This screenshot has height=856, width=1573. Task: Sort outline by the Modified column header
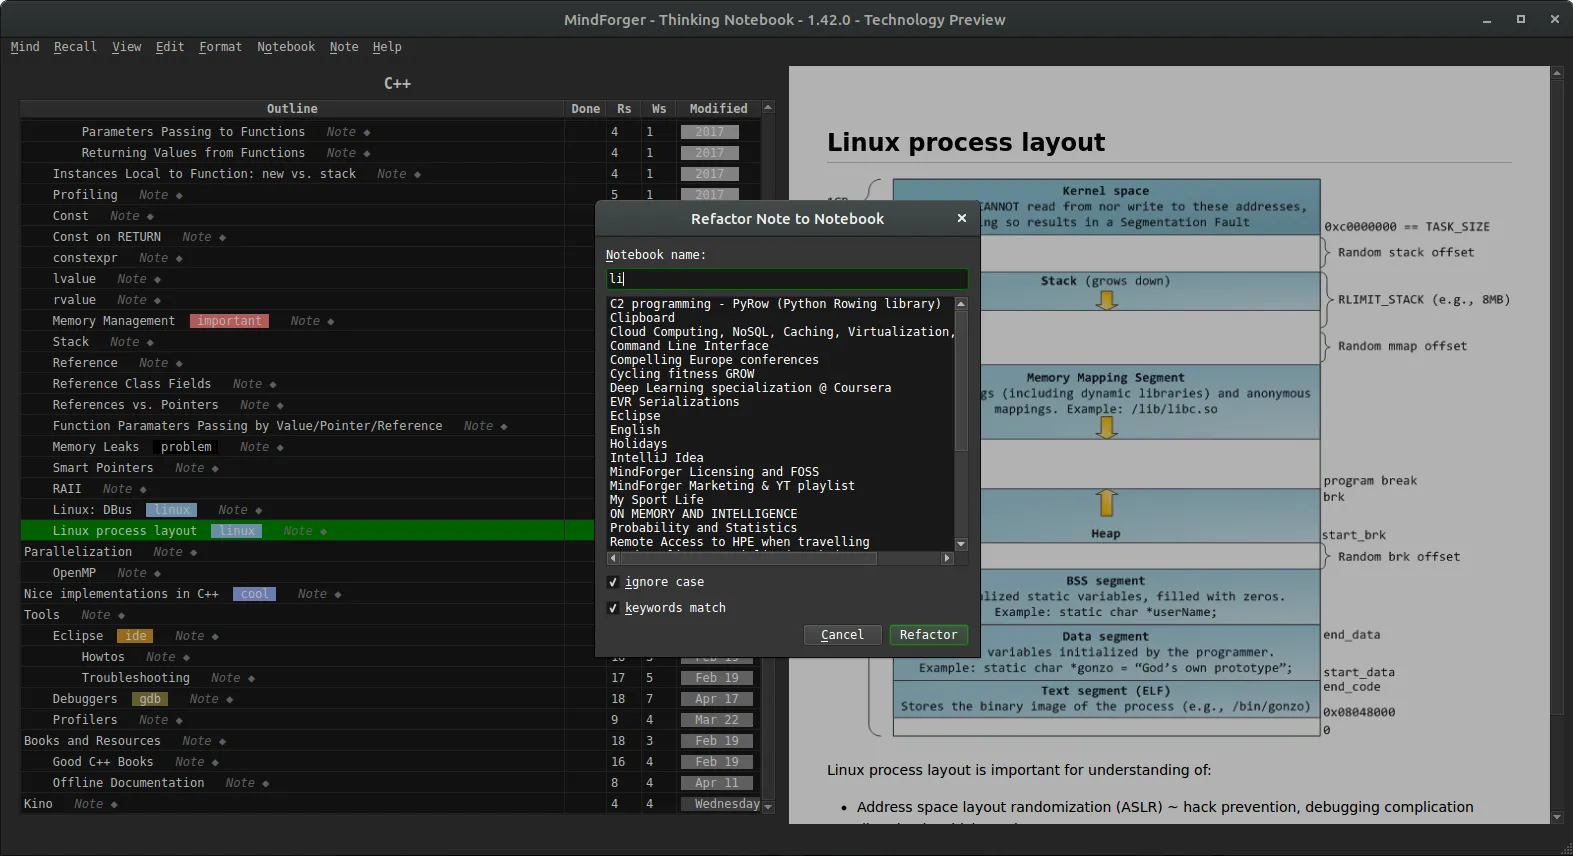(x=718, y=108)
